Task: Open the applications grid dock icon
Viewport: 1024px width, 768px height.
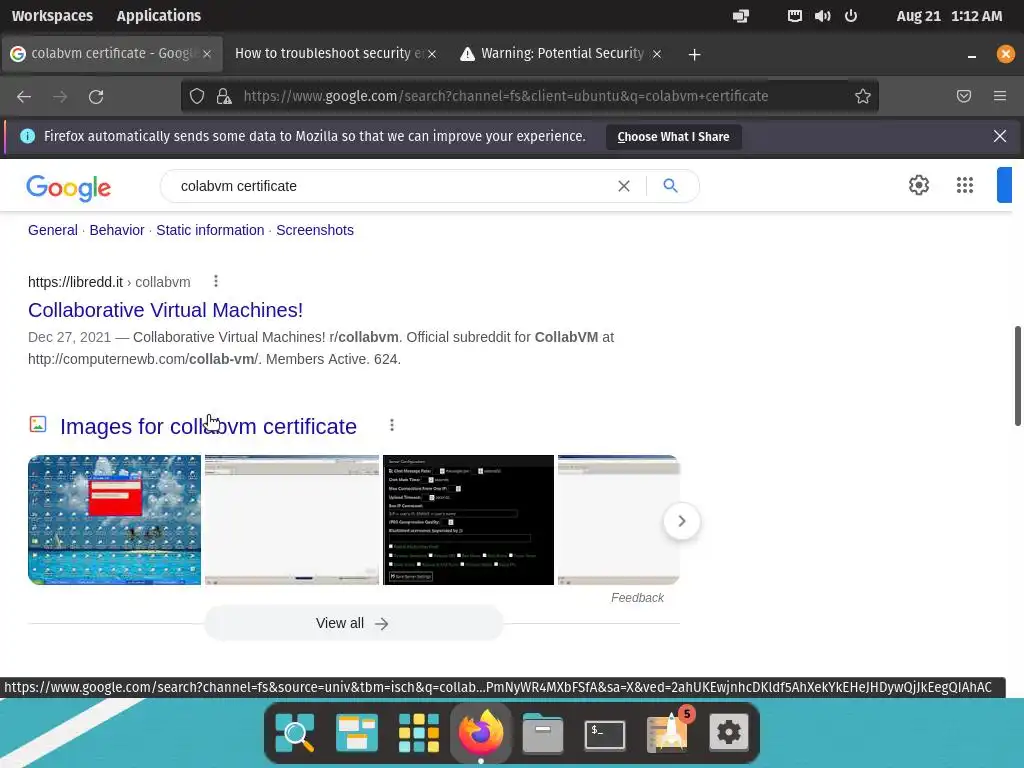Action: click(419, 733)
